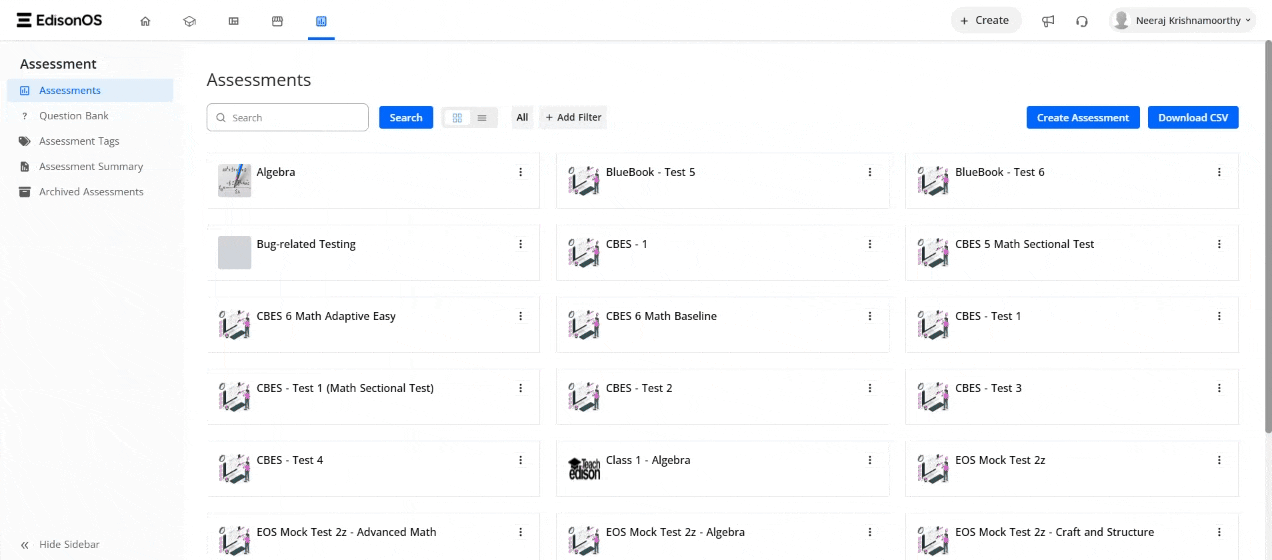
Task: Focus the assessments Search field
Action: 288,118
